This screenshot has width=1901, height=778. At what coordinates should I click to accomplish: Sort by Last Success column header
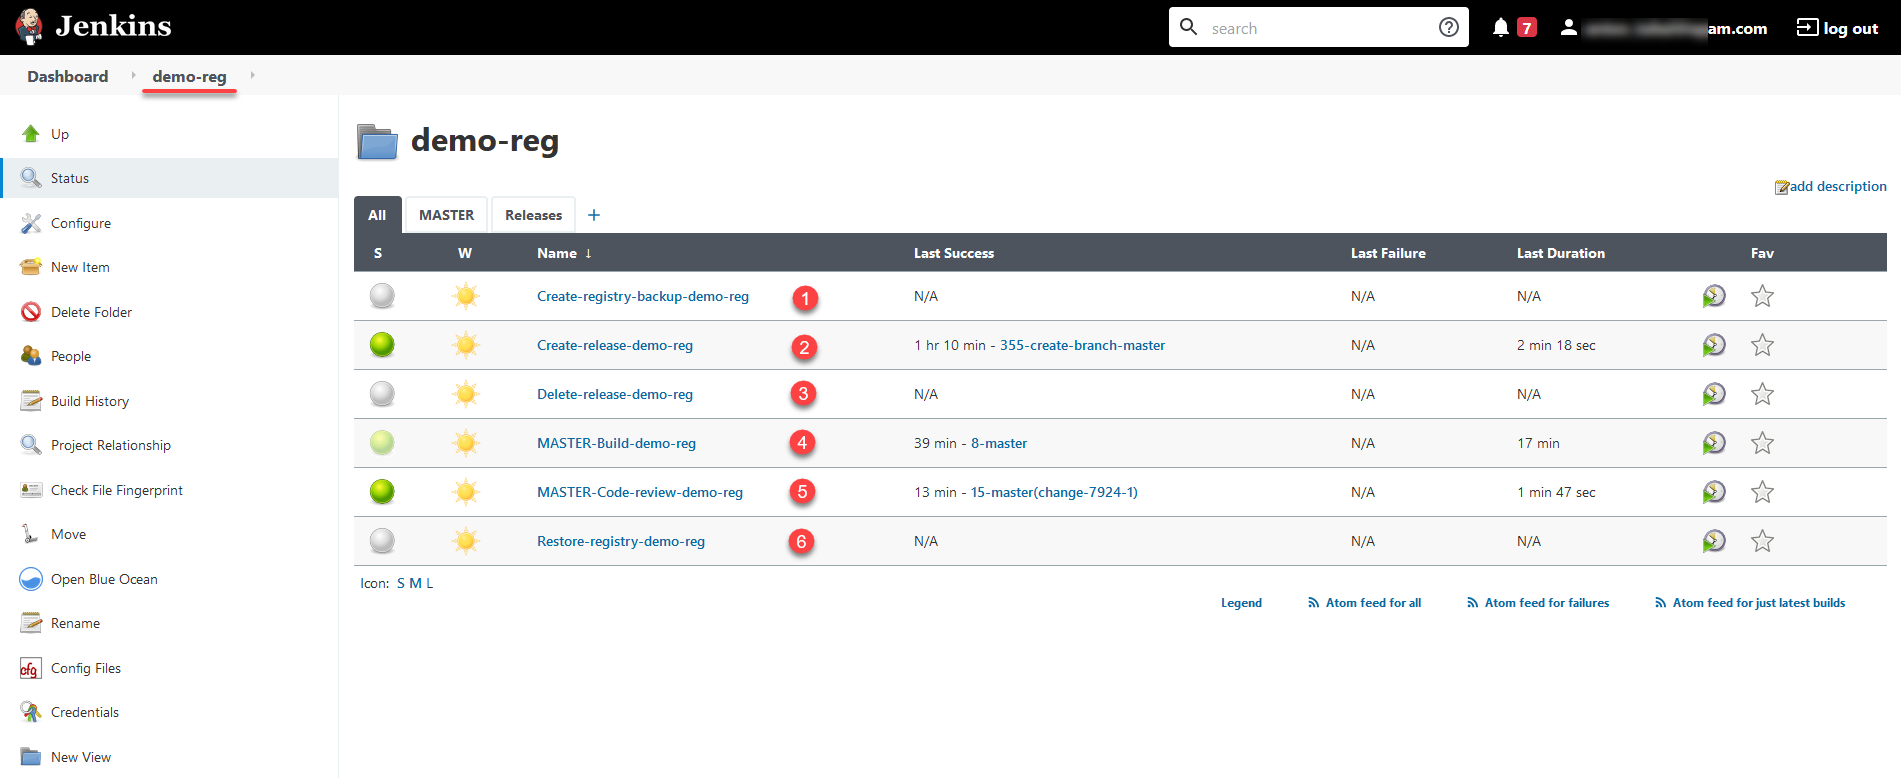click(x=954, y=253)
